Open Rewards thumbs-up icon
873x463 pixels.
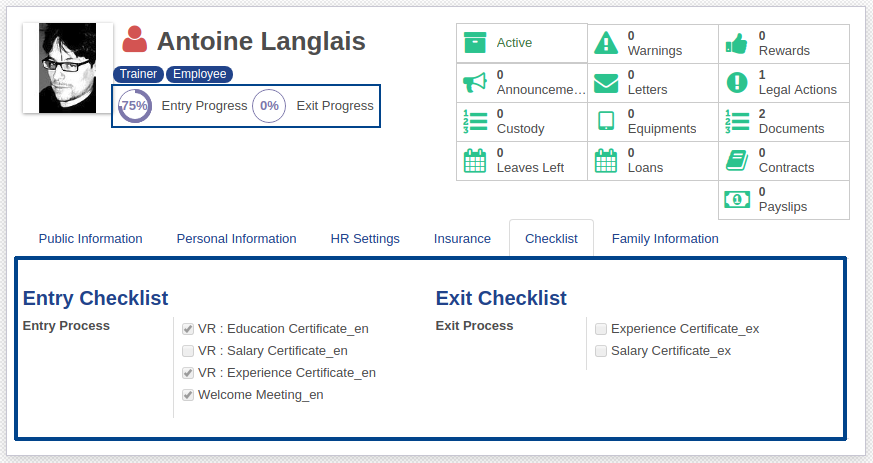pos(737,43)
